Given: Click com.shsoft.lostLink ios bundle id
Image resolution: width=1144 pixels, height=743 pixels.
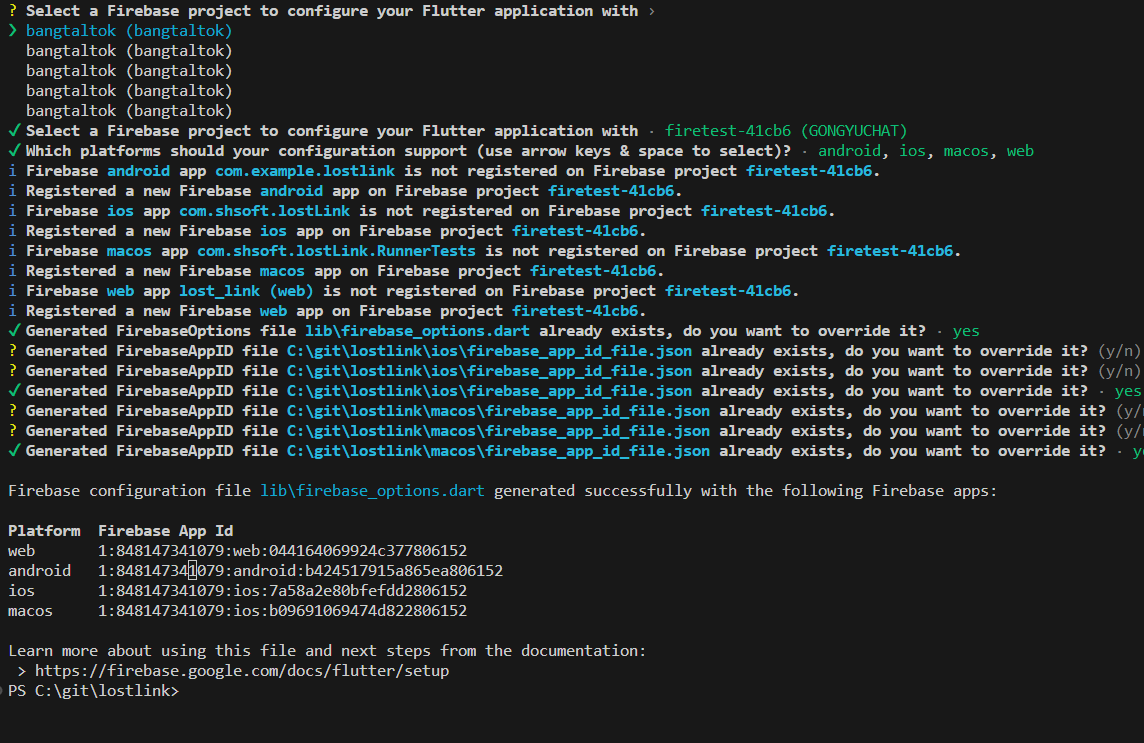Looking at the screenshot, I should pos(265,211).
